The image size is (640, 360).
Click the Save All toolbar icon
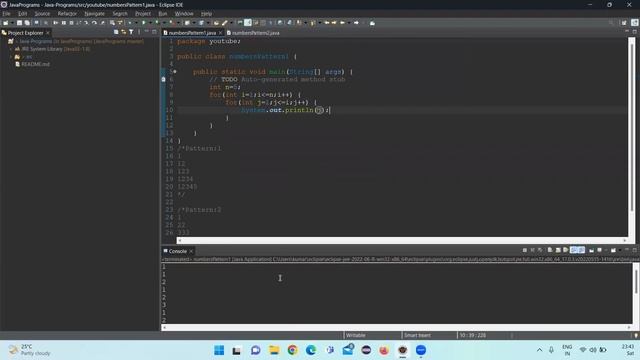[27, 23]
